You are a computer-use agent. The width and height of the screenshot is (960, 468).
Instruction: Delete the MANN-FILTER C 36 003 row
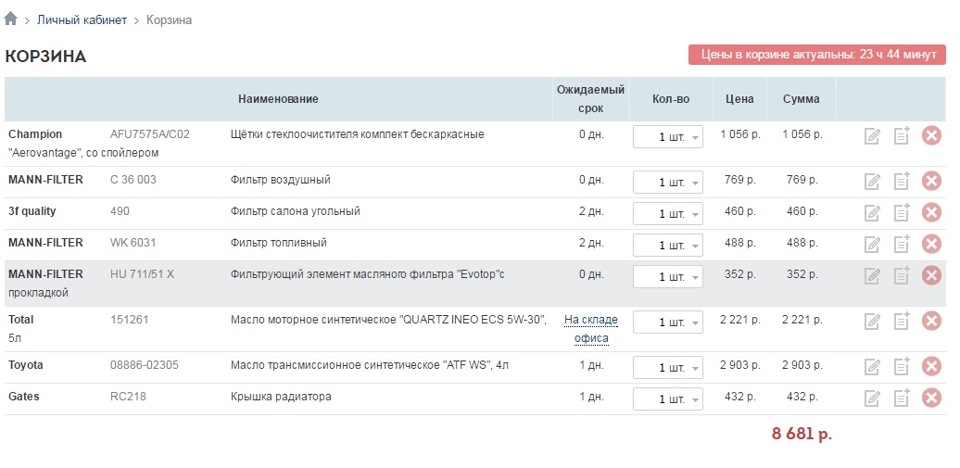pos(931,181)
